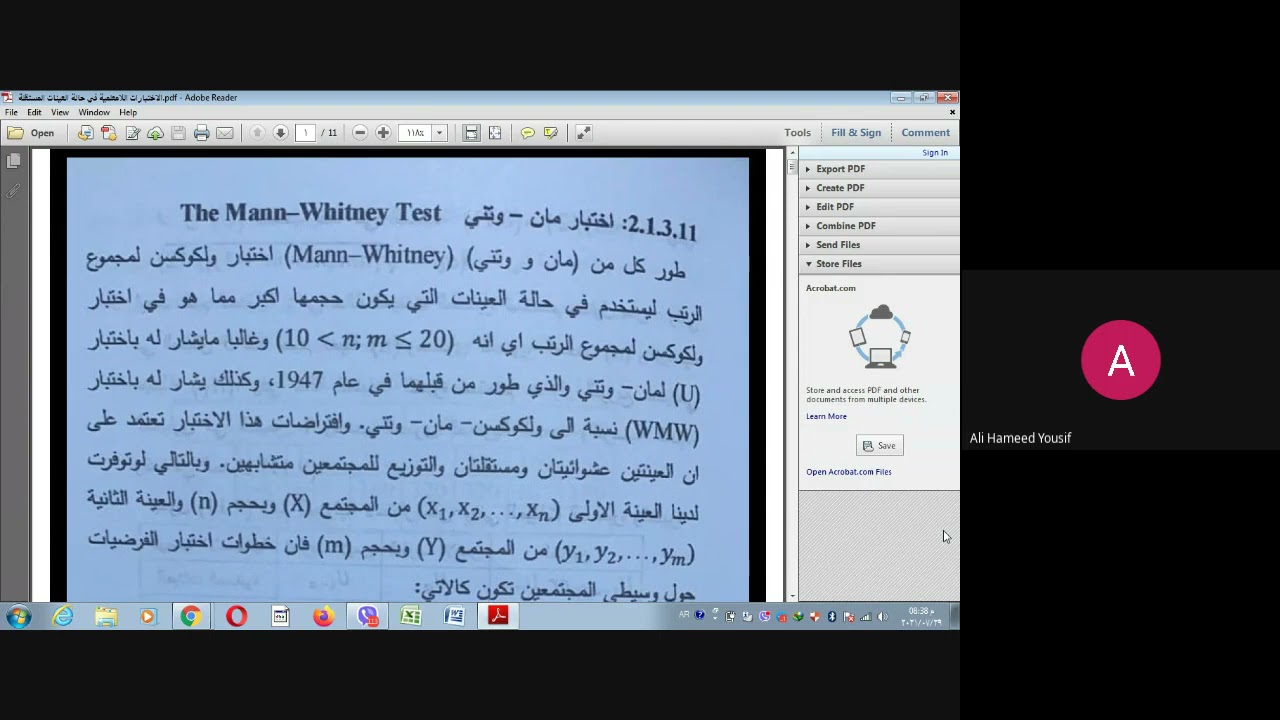
Task: Open the Tools pane tab
Action: pos(797,133)
